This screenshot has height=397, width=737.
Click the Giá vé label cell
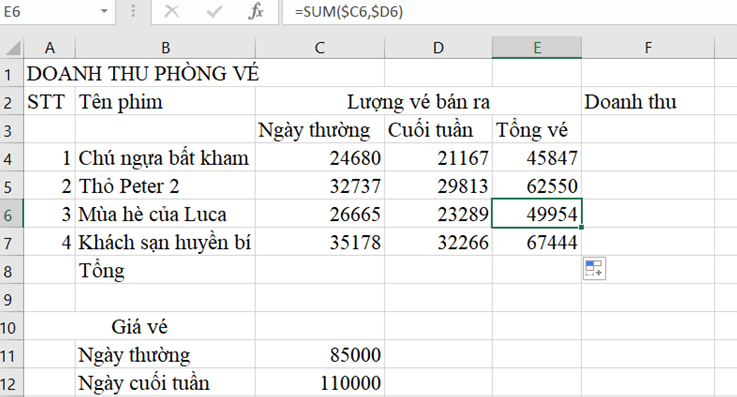pyautogui.click(x=140, y=327)
